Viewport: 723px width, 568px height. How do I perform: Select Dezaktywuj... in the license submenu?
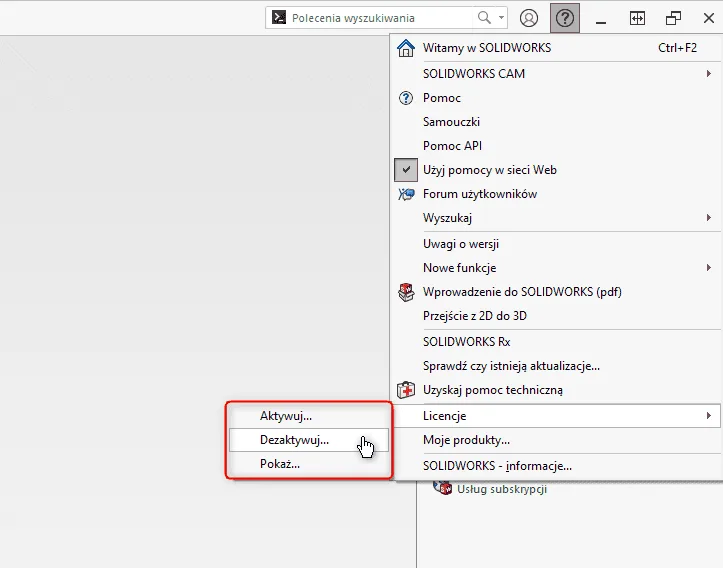pos(309,440)
